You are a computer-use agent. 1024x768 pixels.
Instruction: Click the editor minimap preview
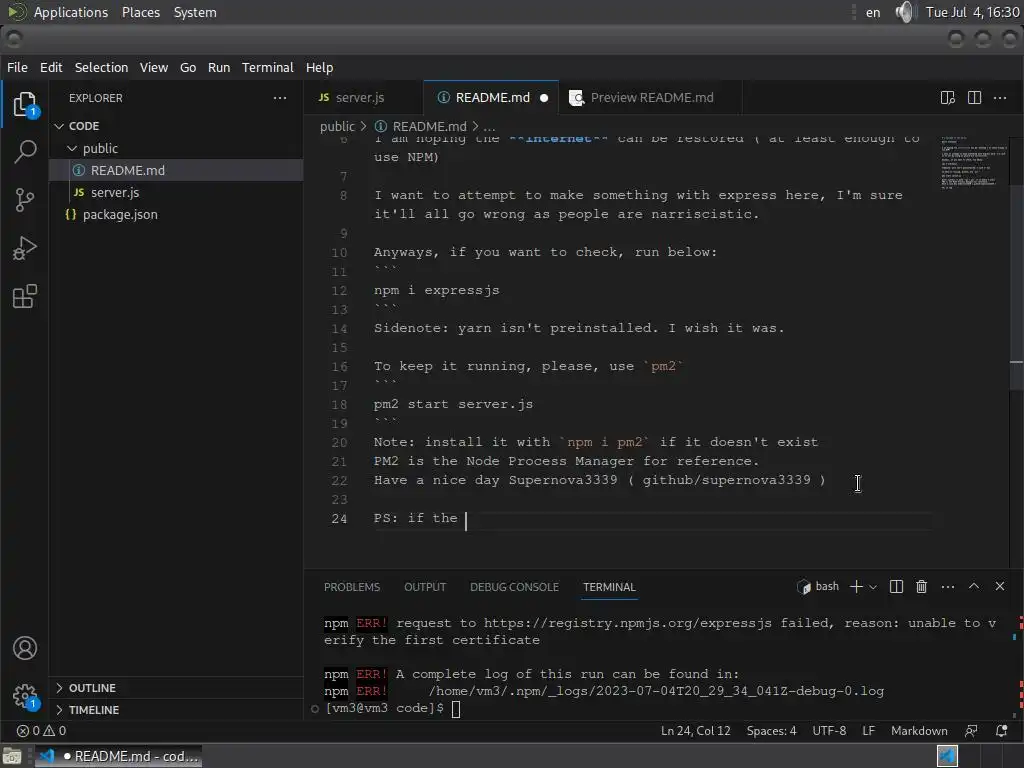(973, 163)
